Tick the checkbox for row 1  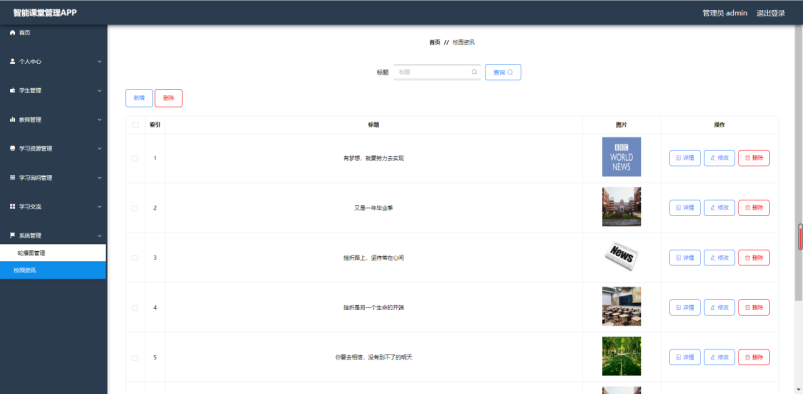135,158
